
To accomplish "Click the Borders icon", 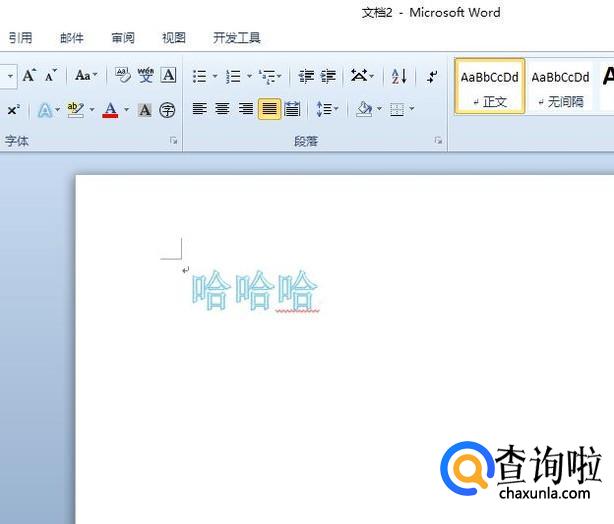I will 397,110.
